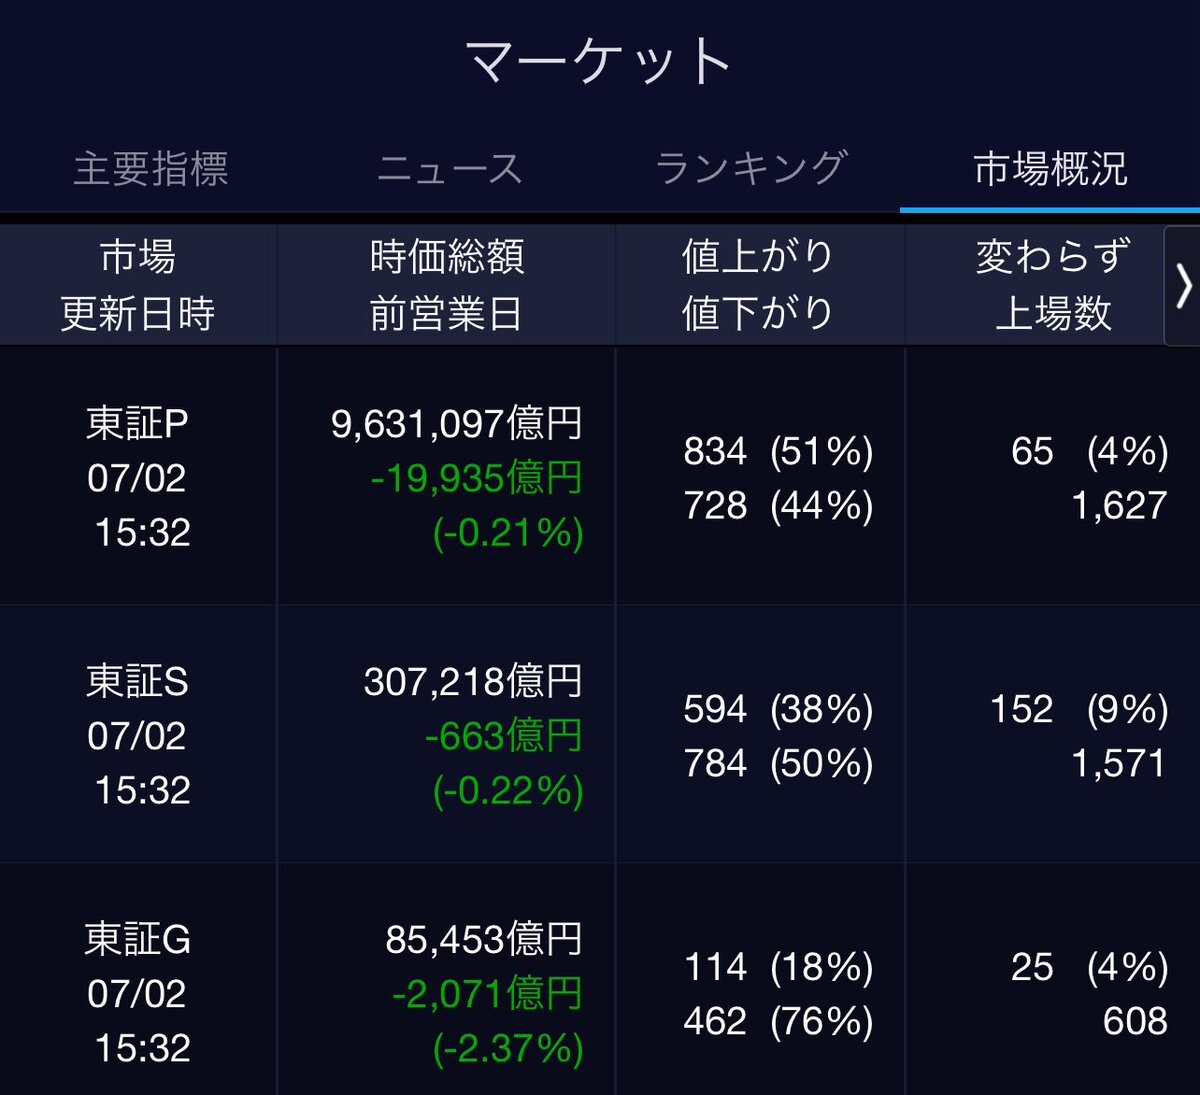Viewport: 1200px width, 1095px height.
Task: Open the 東証S market row
Action: tap(600, 735)
